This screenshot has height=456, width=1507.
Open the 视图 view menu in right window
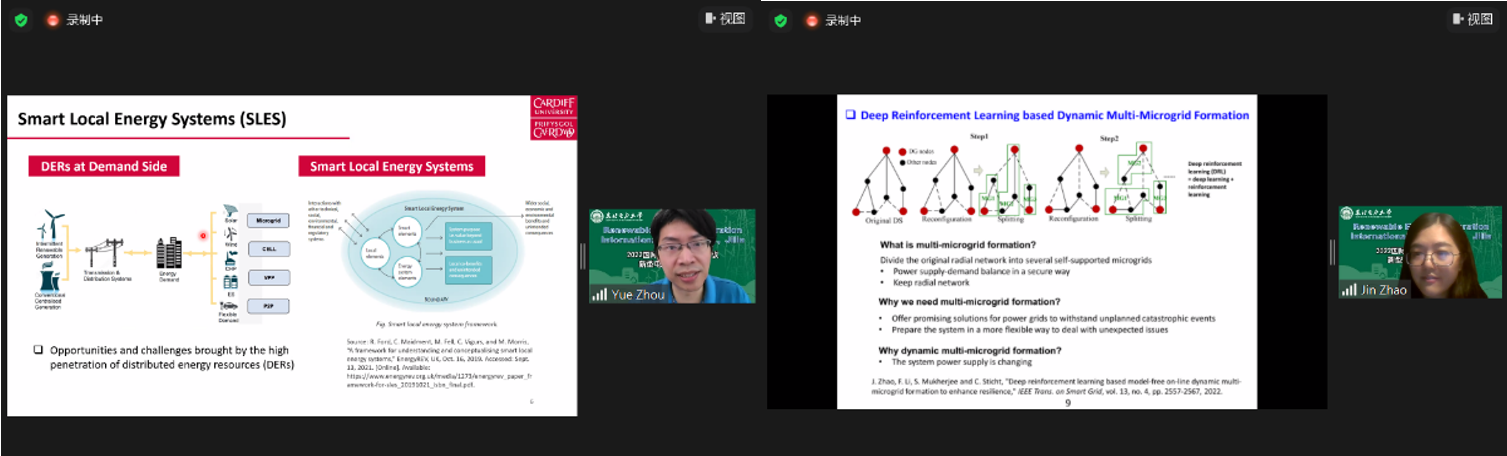point(1475,19)
